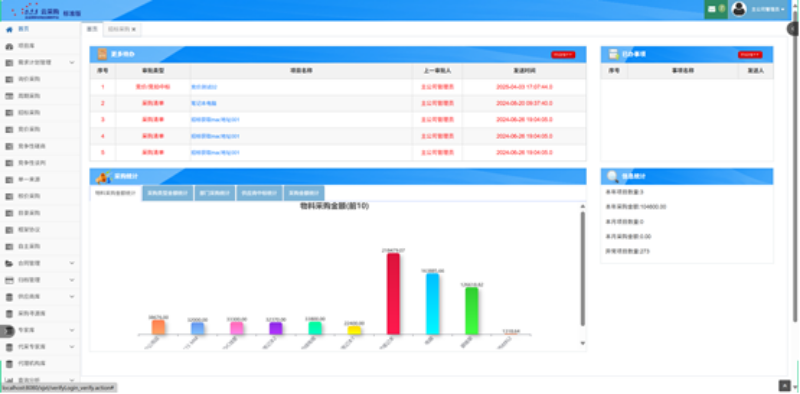Click the chart panel scroll-up arrow

click(583, 206)
